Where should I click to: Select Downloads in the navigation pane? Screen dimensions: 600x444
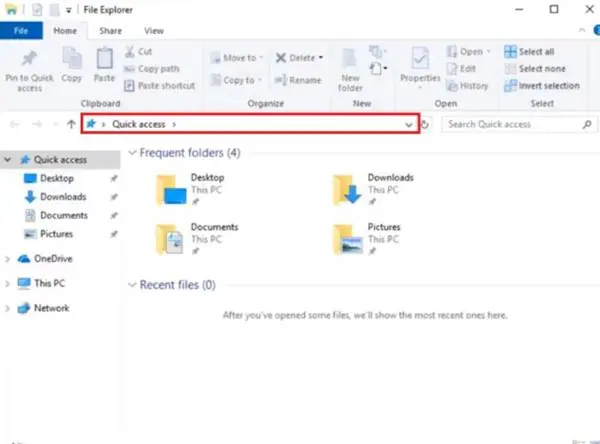(63, 197)
